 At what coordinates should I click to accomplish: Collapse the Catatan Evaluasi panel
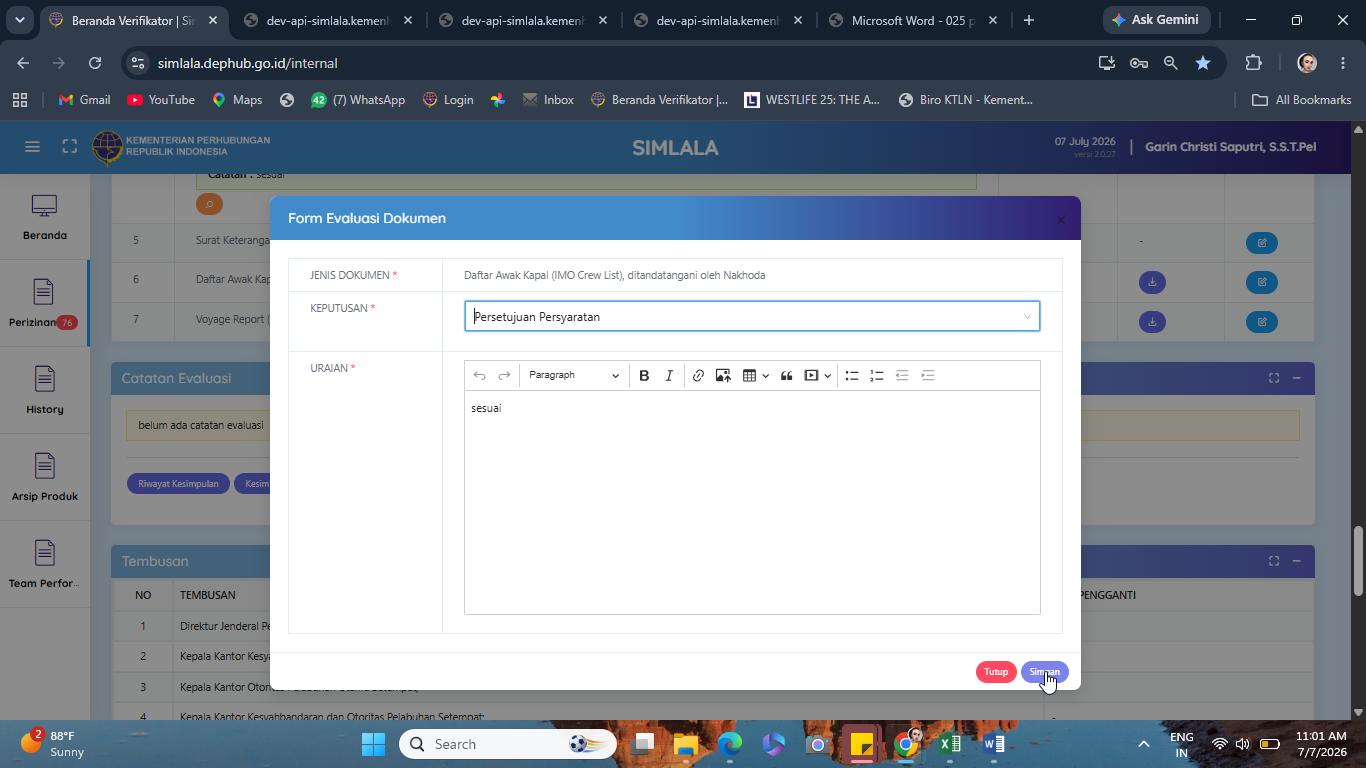pyautogui.click(x=1297, y=378)
